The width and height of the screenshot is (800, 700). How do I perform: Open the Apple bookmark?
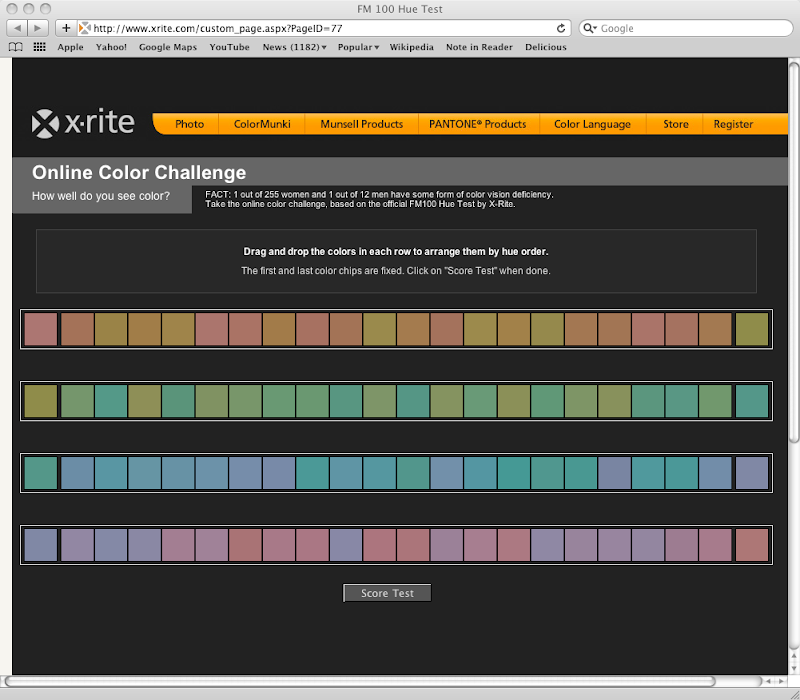70,47
